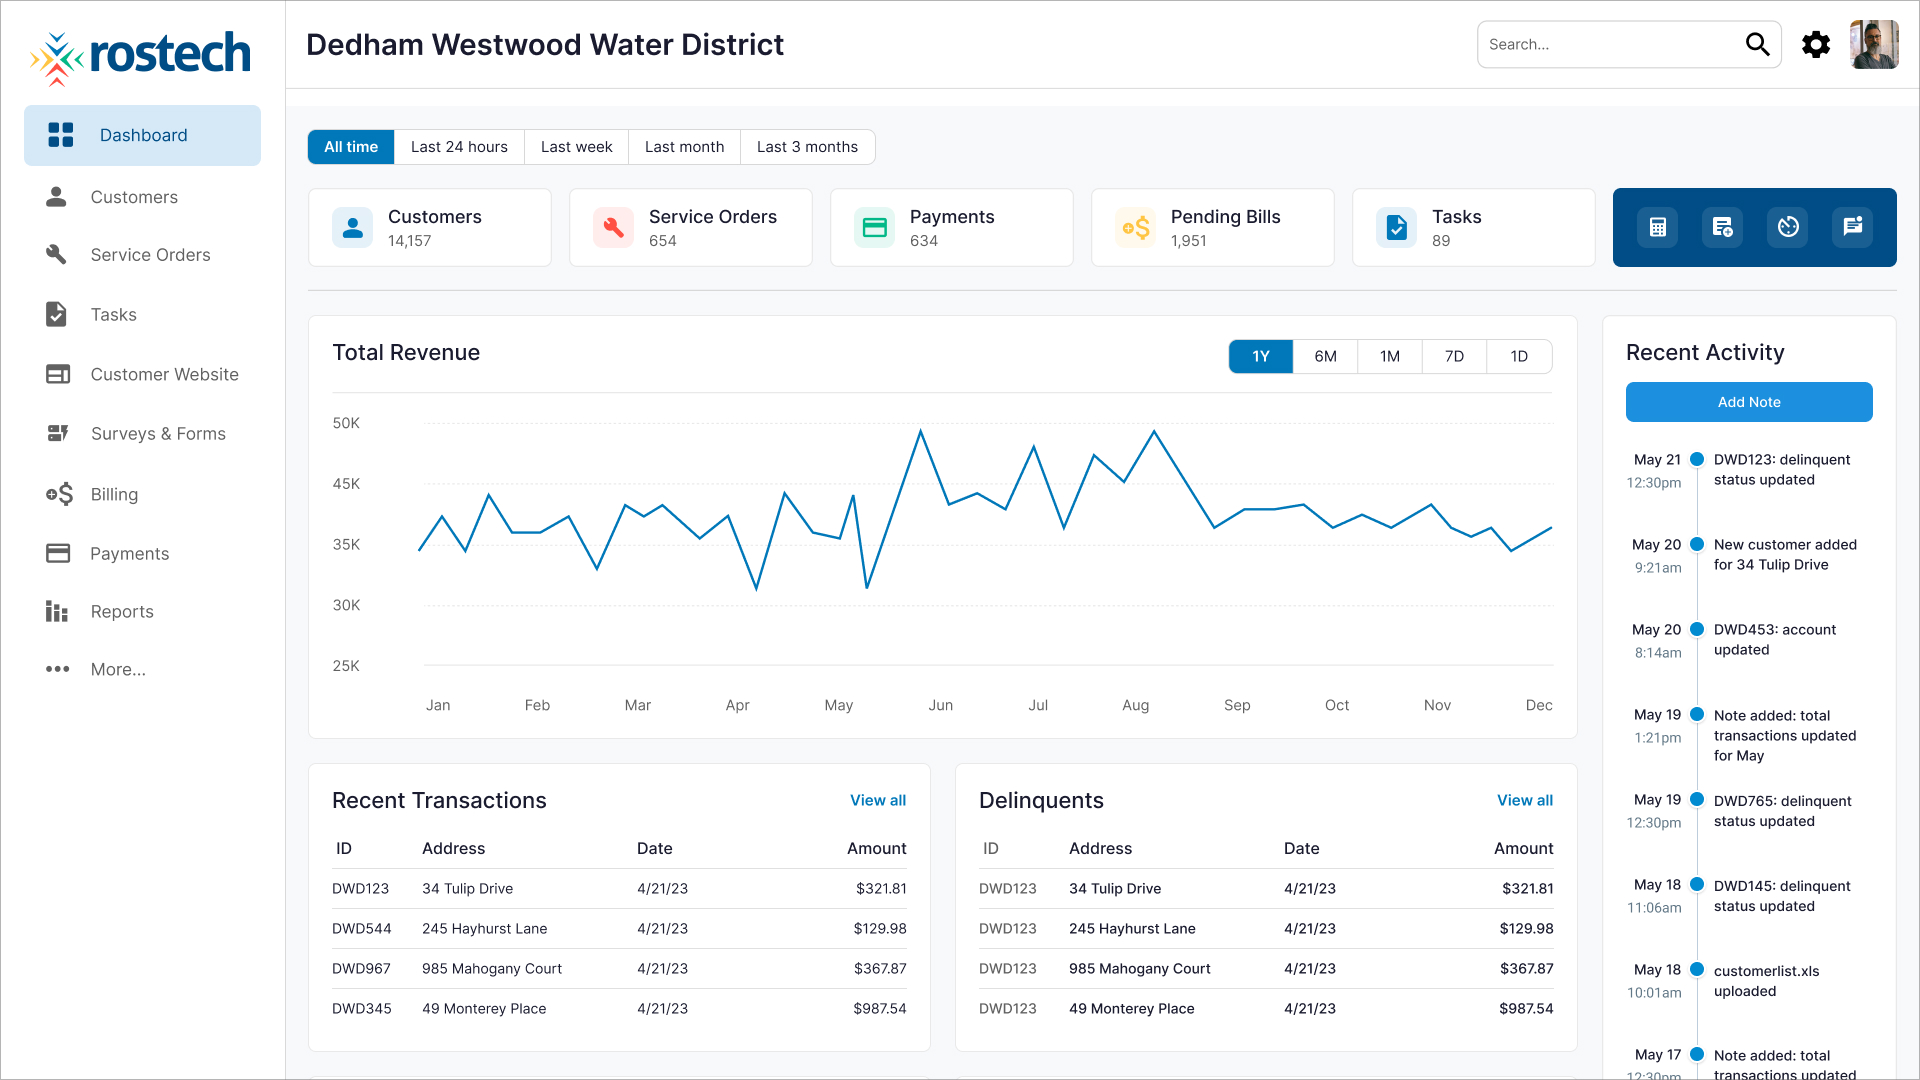1920x1080 pixels.
Task: Click the Service Orders wrench sidebar icon
Action: pyautogui.click(x=57, y=255)
